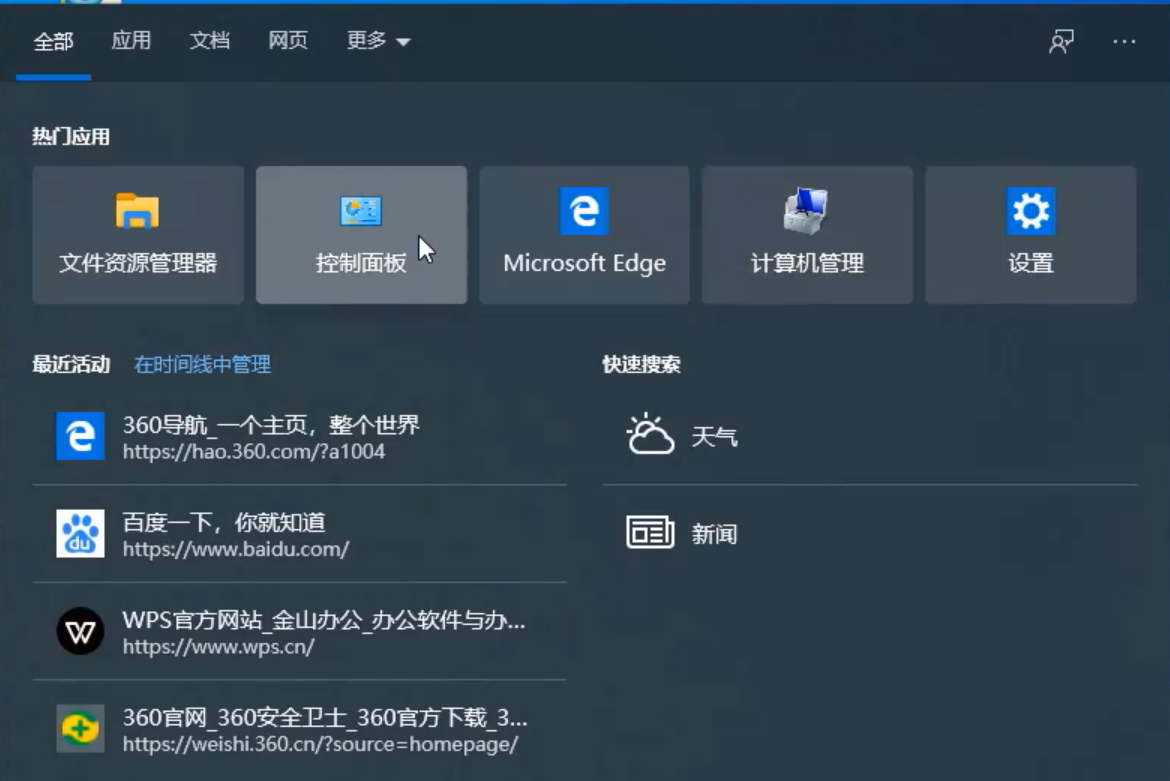Screen dimensions: 1170x781
Task: Open the 360导航 recent activity entry
Action: tap(271, 436)
